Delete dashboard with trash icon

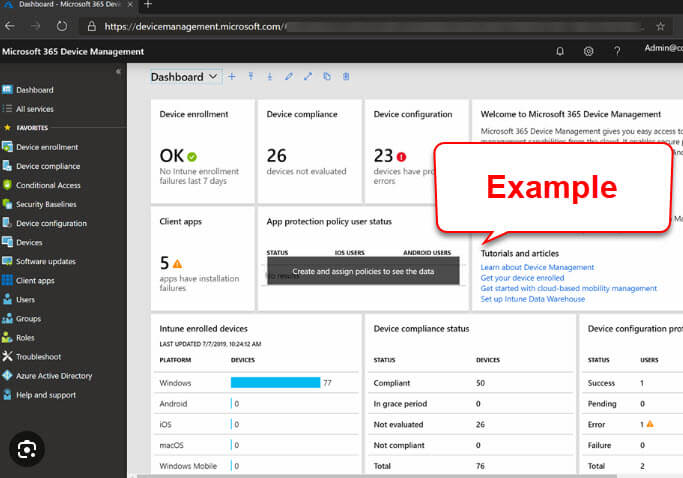346,77
